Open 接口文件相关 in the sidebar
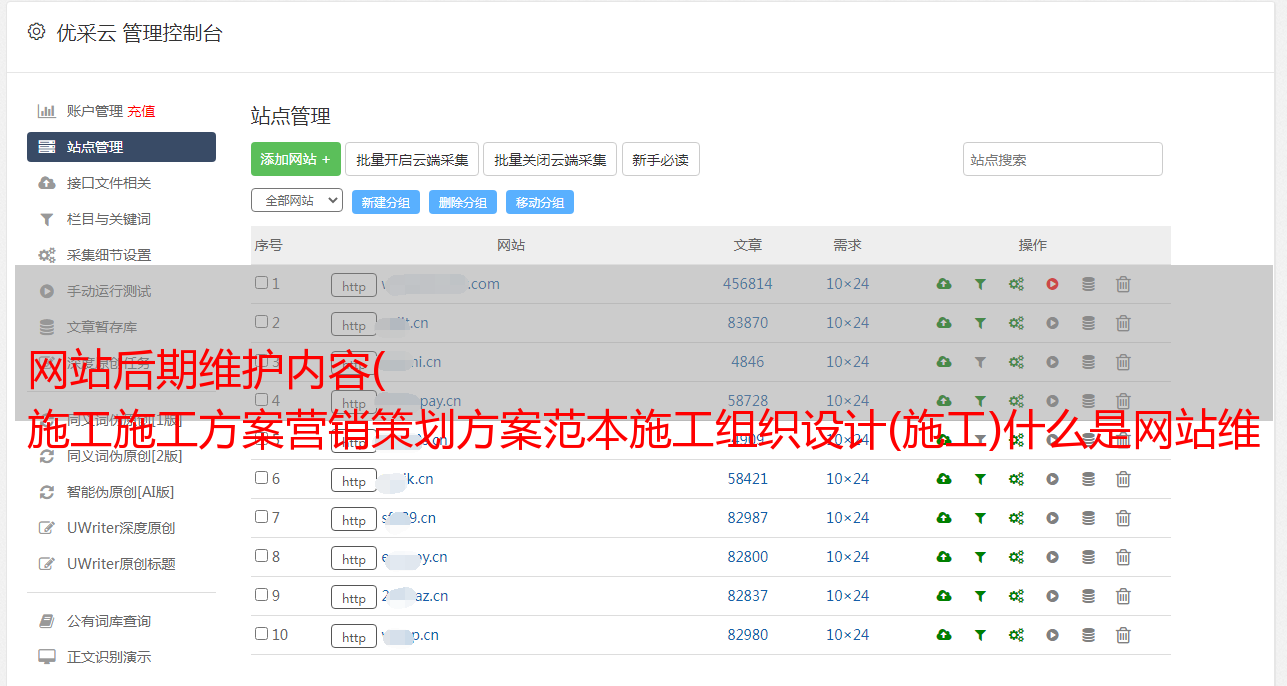This screenshot has height=686, width=1287. [x=109, y=183]
